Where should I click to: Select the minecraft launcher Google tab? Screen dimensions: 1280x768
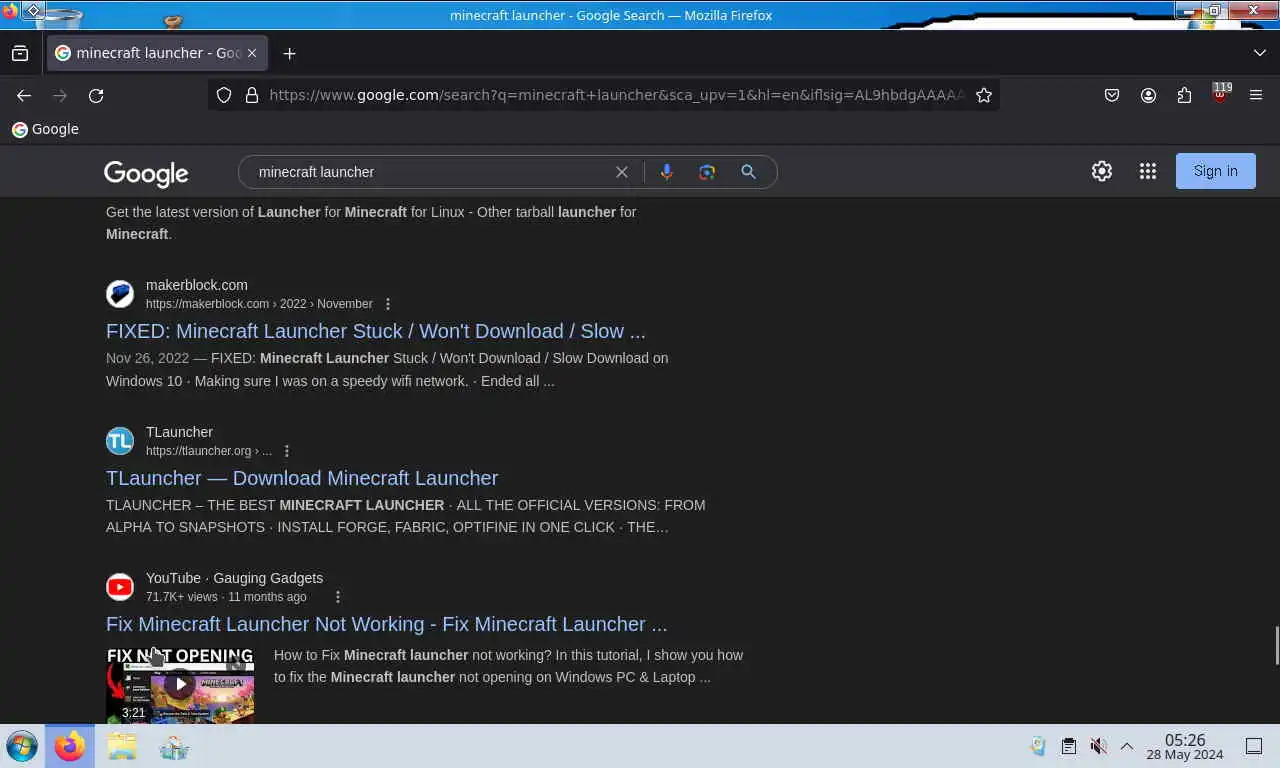157,53
